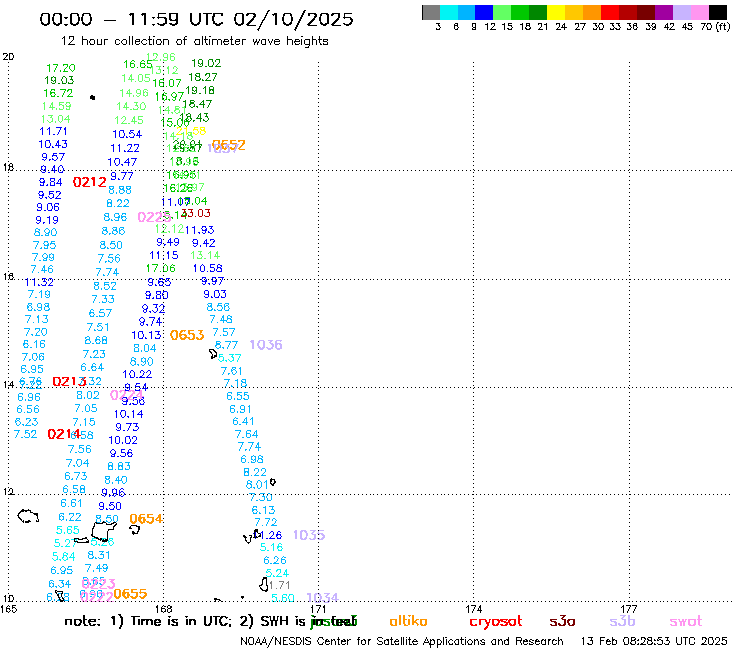
Task: Click the NOAA/NESDIS credit line text
Action: point(402,642)
